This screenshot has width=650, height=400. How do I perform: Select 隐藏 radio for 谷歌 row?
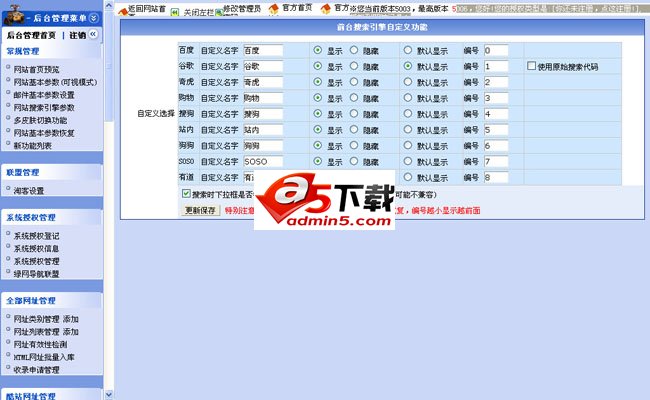click(354, 66)
